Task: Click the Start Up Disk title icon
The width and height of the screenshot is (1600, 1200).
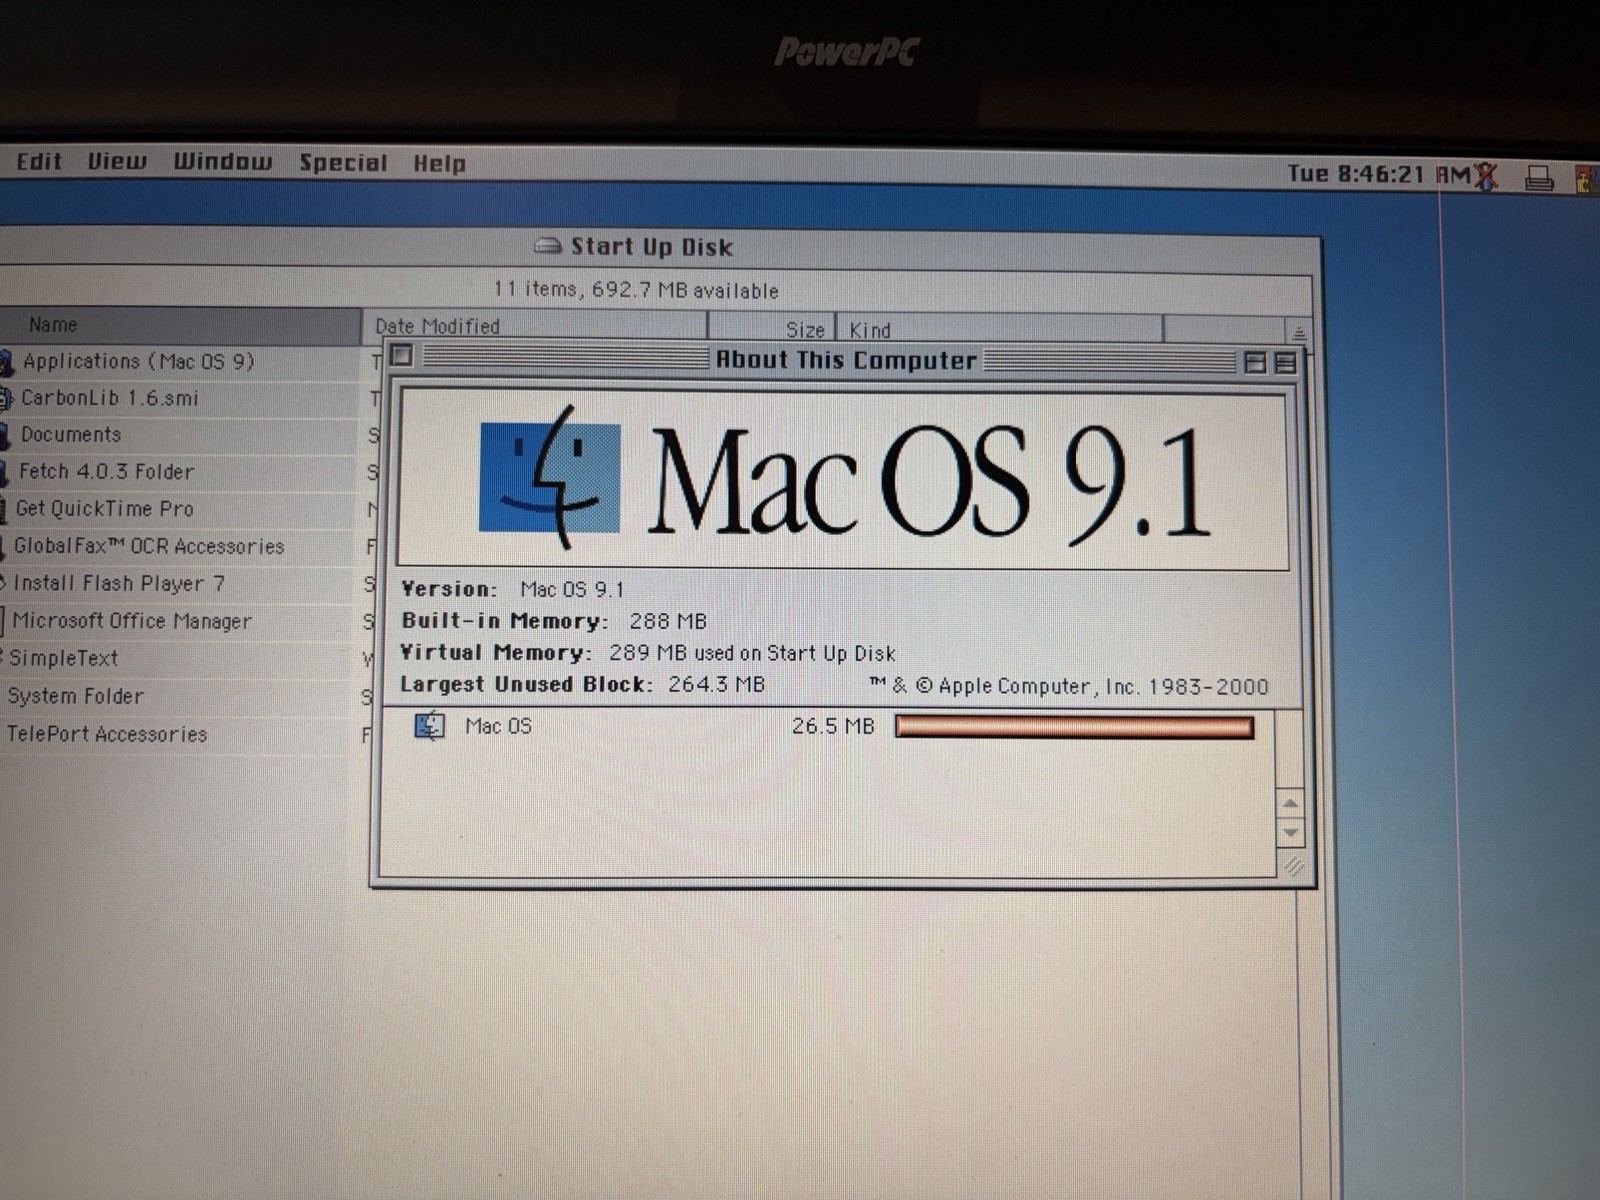Action: [547, 246]
